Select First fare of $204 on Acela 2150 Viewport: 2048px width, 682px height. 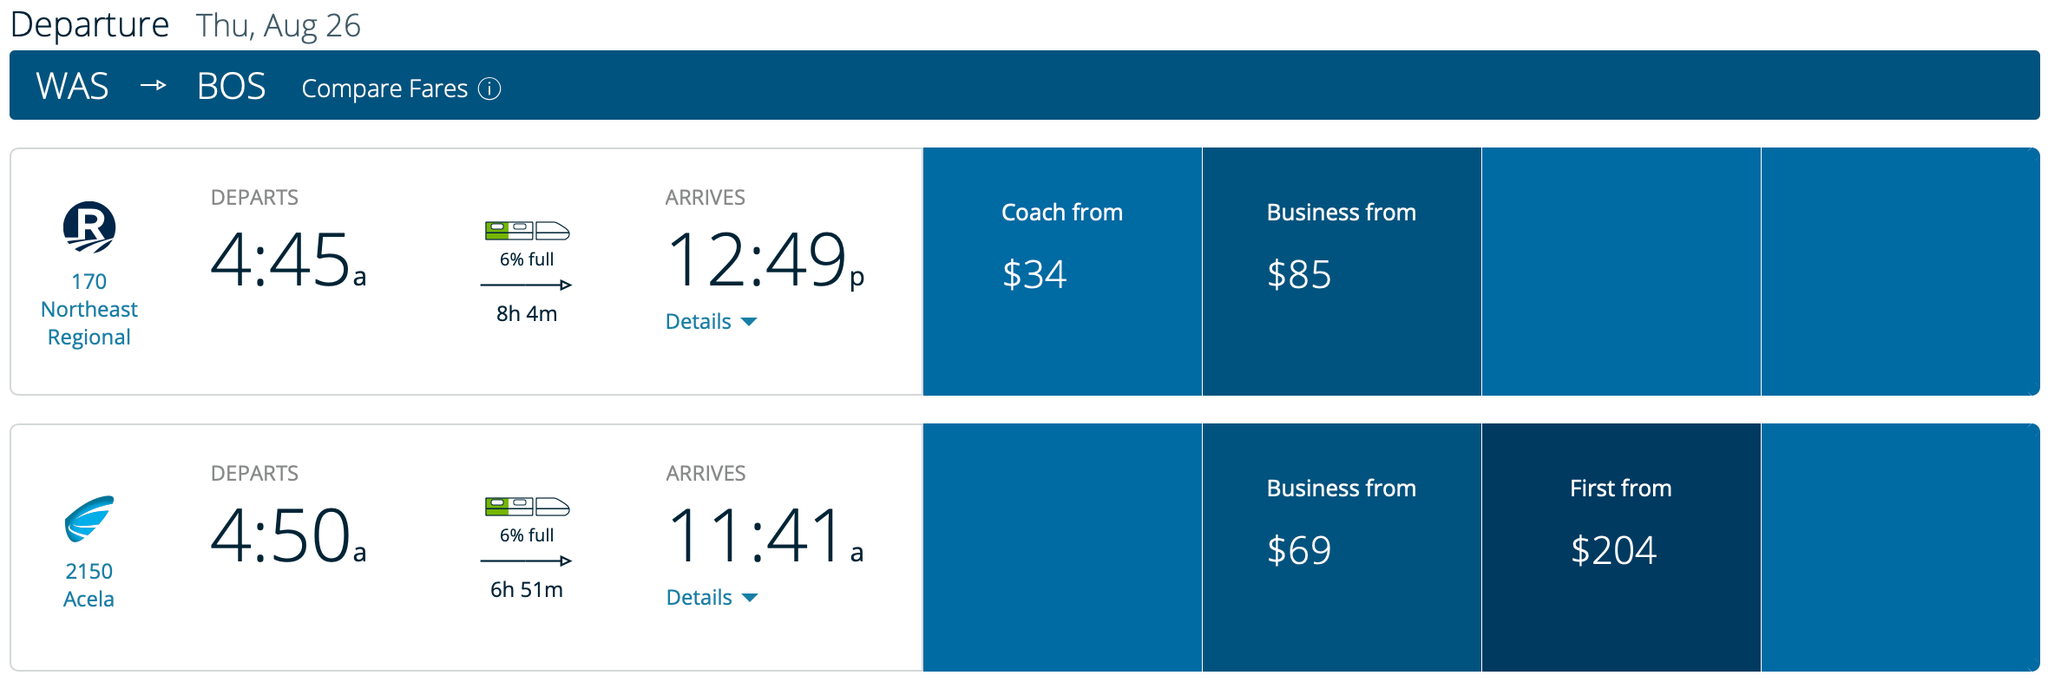pos(1620,548)
